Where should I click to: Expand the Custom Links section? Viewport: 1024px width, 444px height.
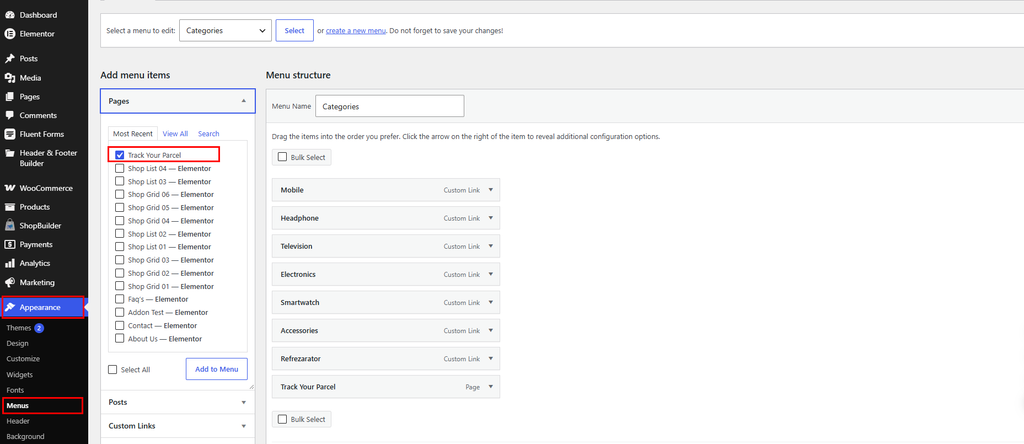pyautogui.click(x=178, y=426)
